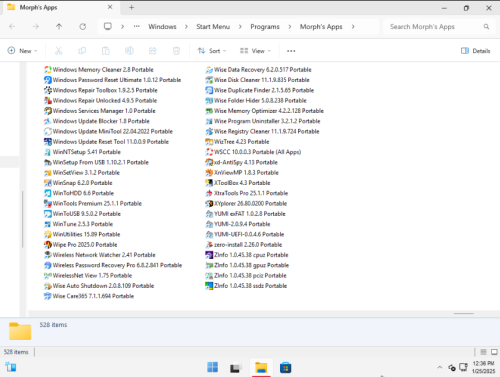Image resolution: width=500 pixels, height=377 pixels.
Task: Open Windows Password Reset Ultimate shortcut icon
Action: point(48,80)
